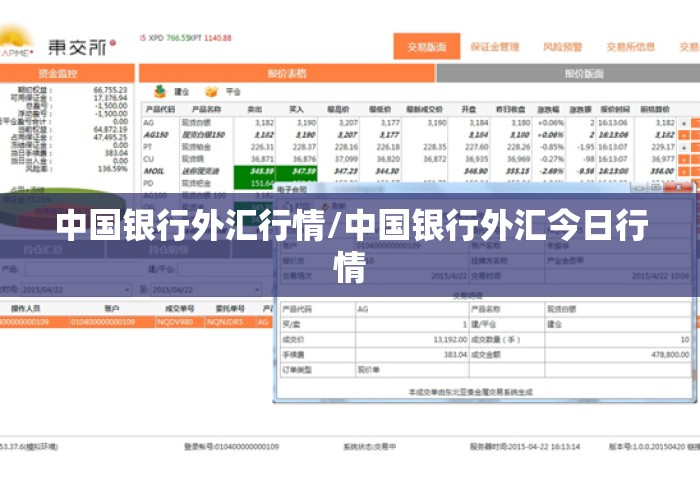Click the 风险率 value 136.59%

click(x=112, y=169)
